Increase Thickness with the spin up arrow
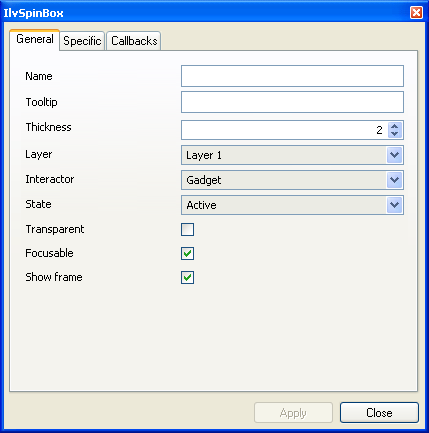The image size is (429, 433). pyautogui.click(x=395, y=126)
